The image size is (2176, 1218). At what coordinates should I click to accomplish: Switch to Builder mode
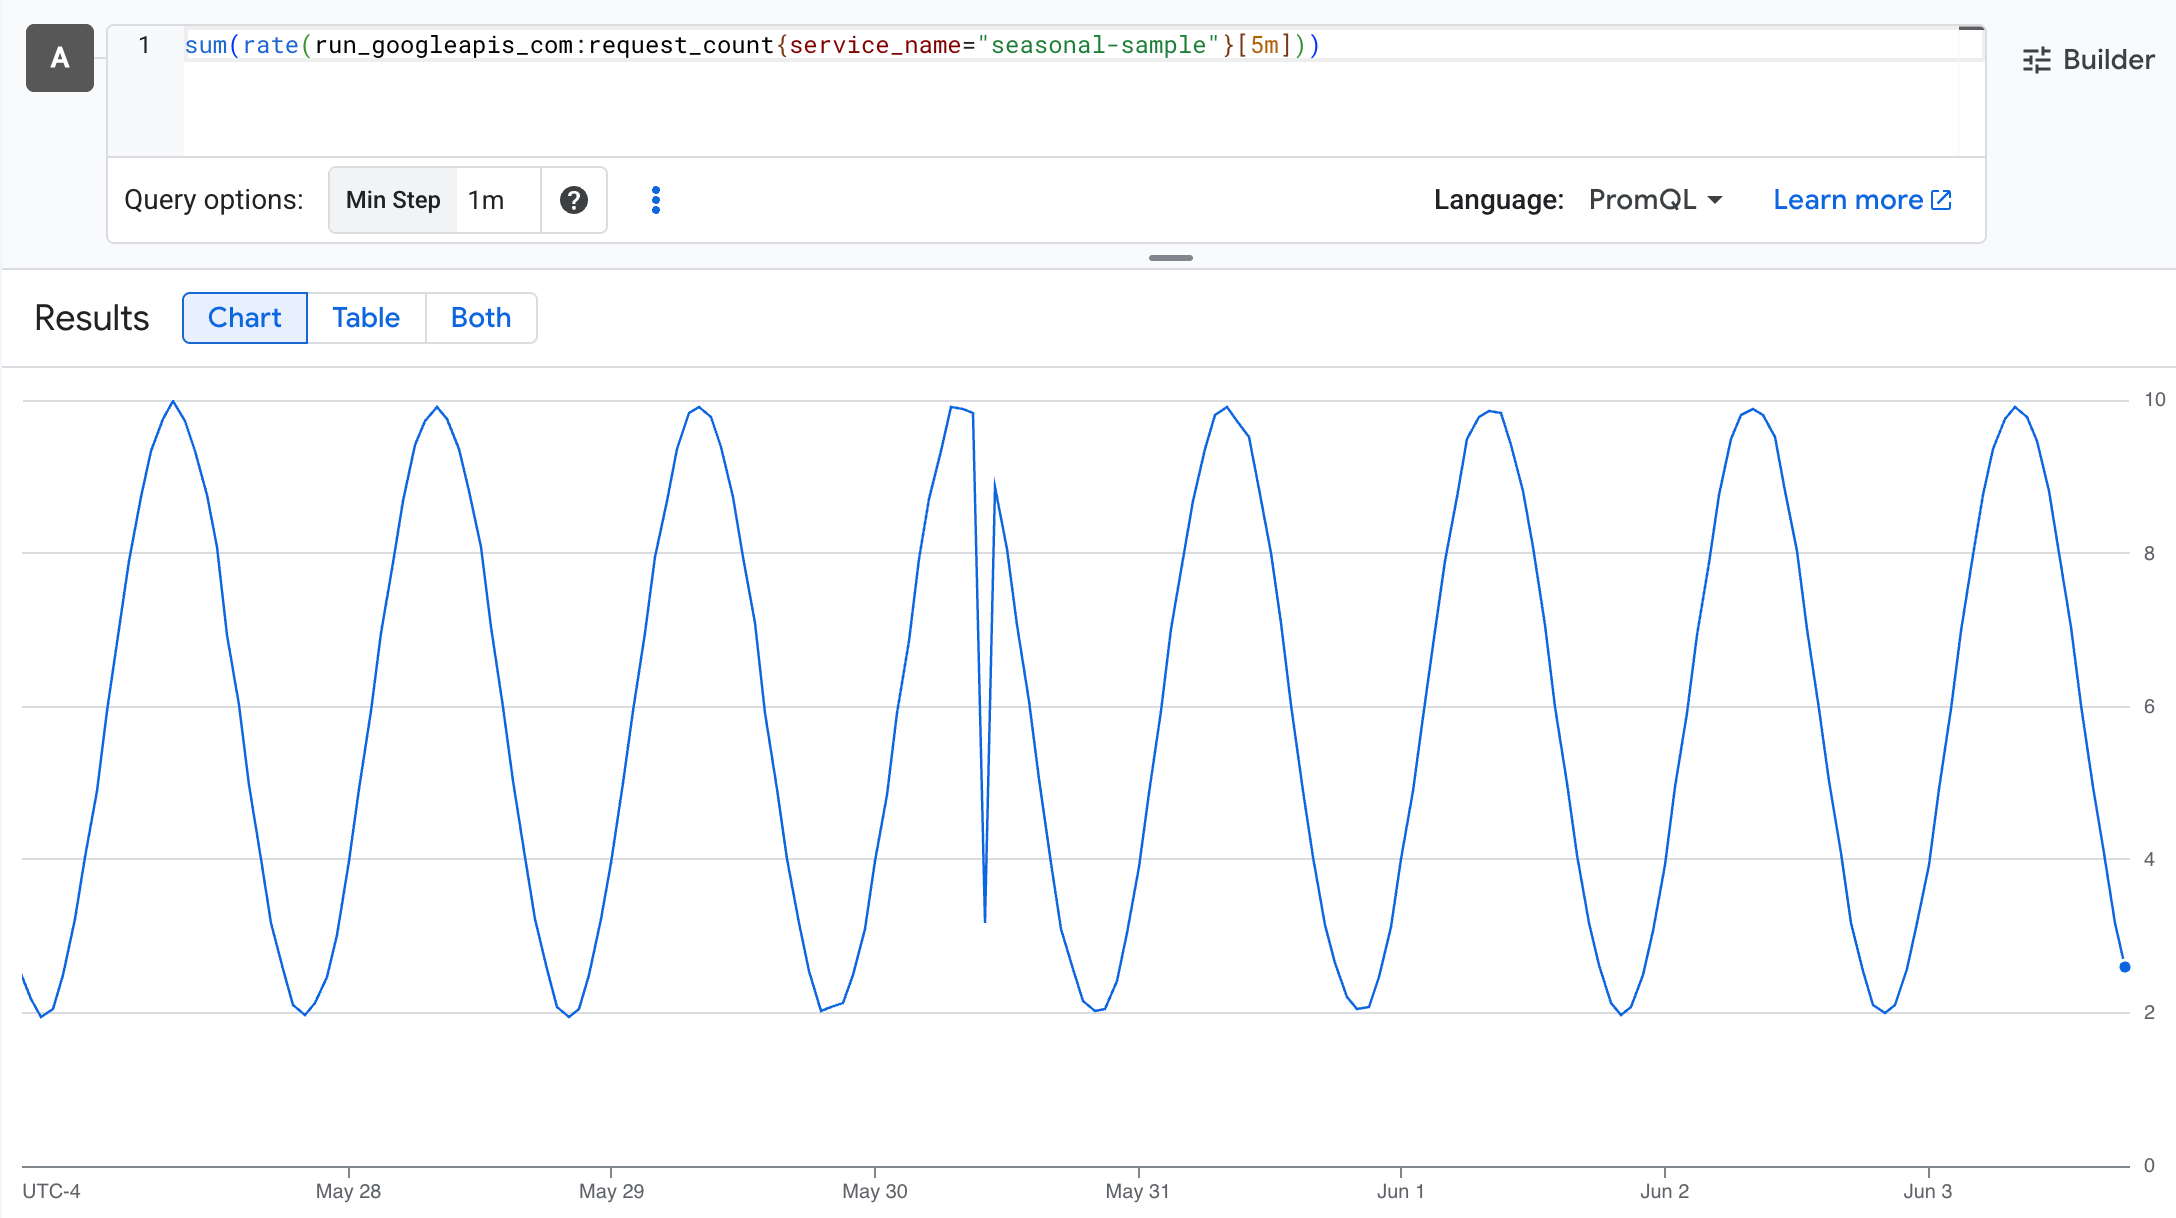click(x=2088, y=60)
